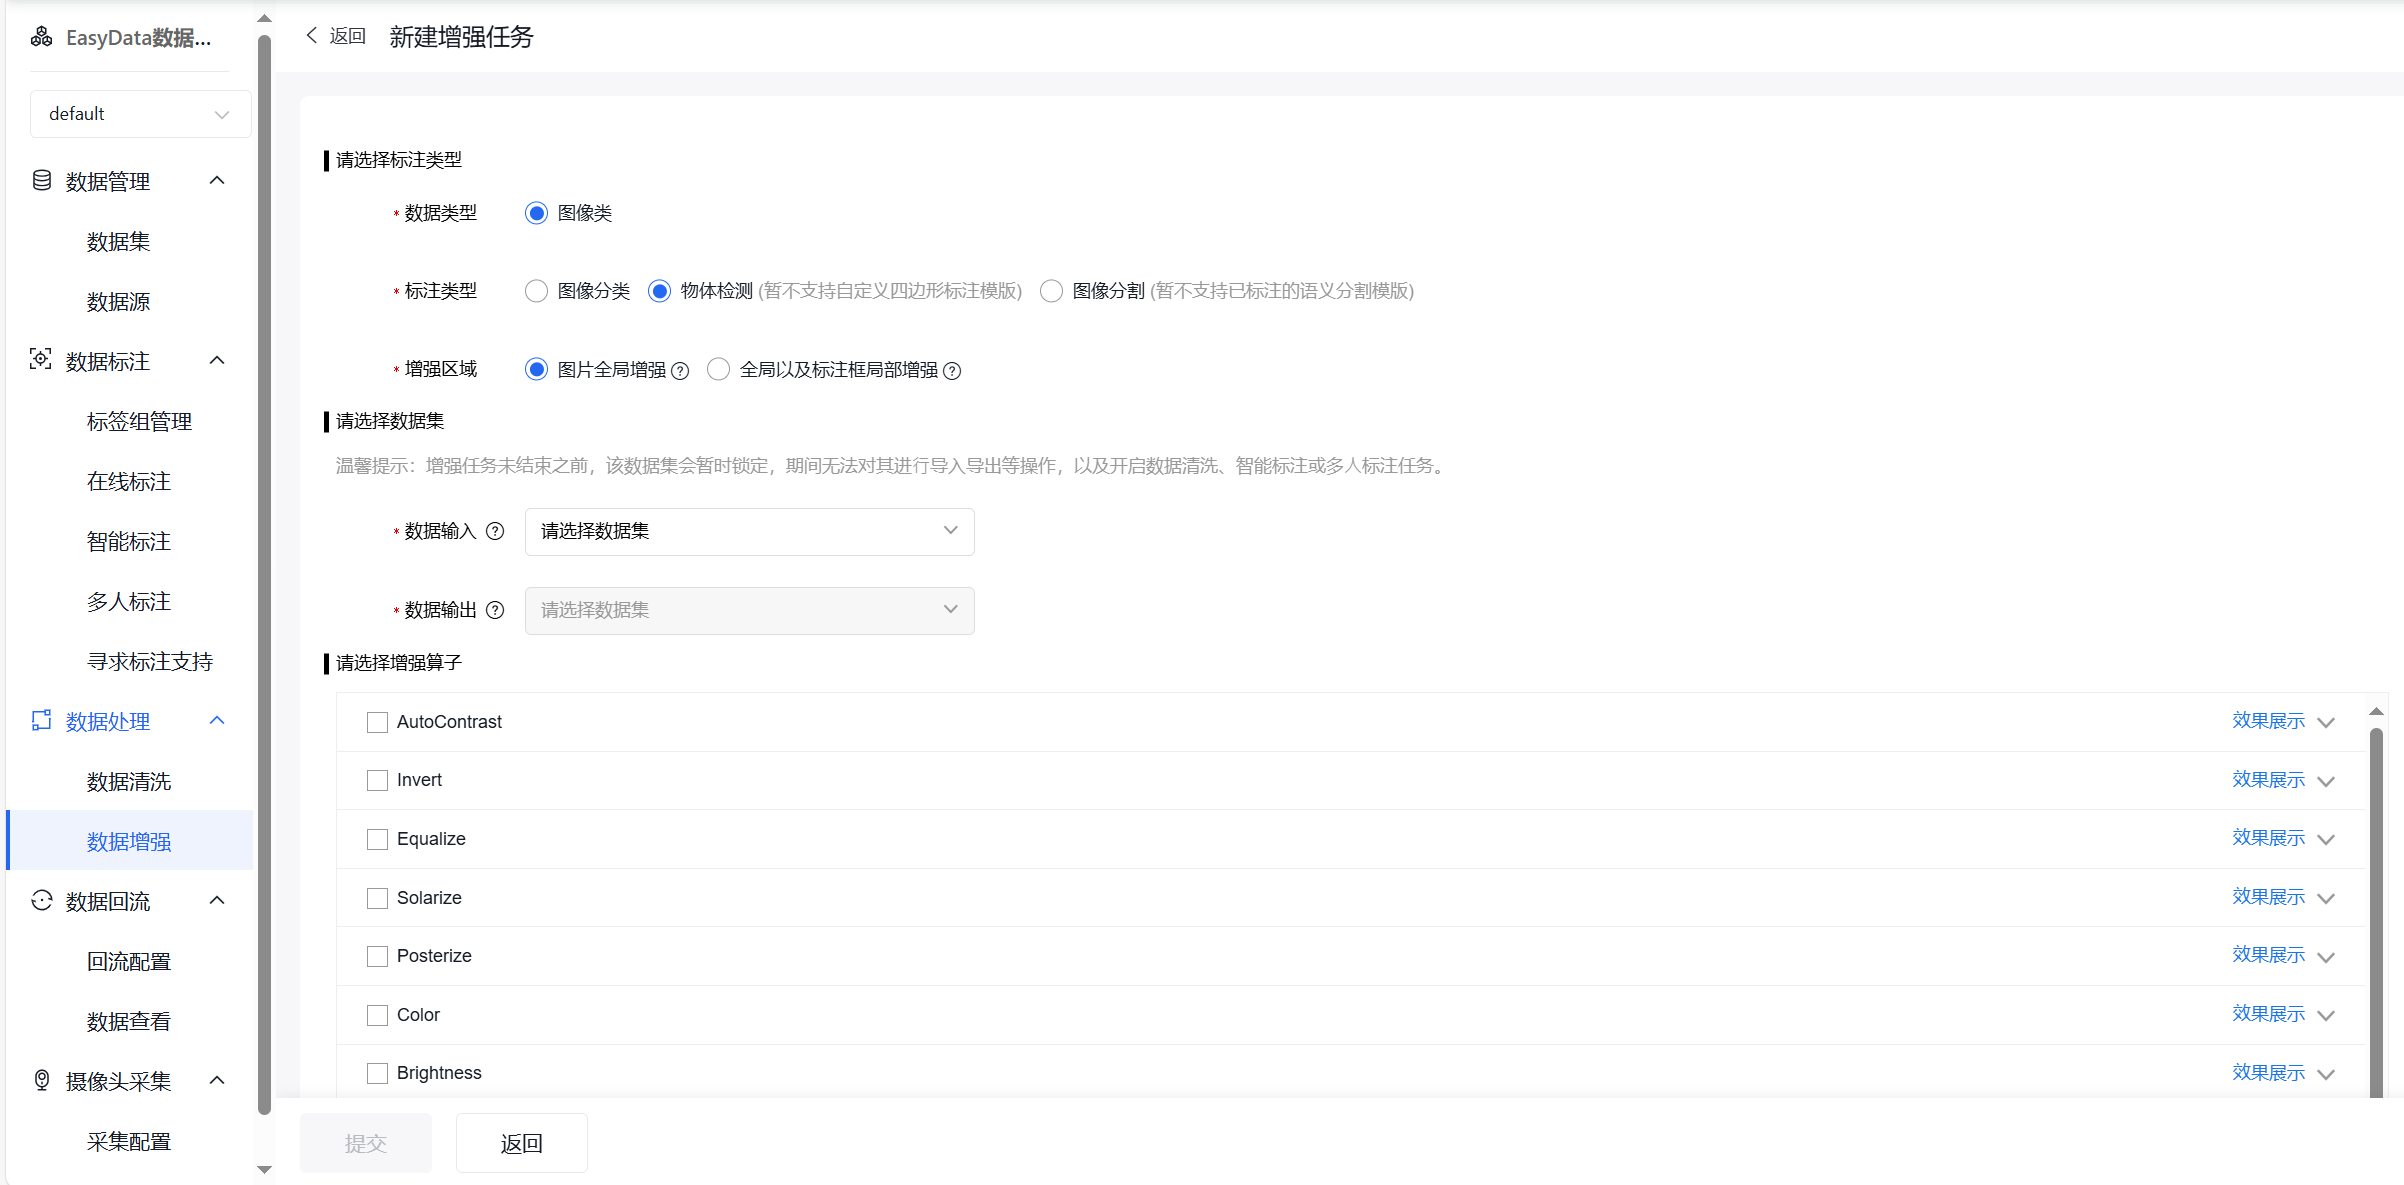Click the 摄像头采集 camera icon
2404x1185 pixels.
41,1080
